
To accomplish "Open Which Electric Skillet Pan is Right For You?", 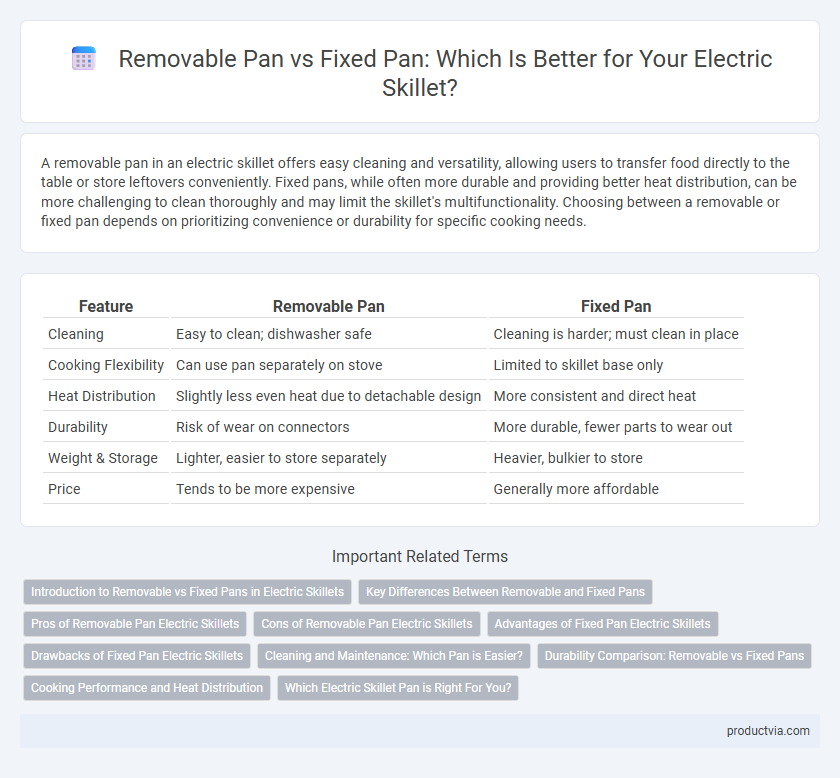I will (x=398, y=687).
